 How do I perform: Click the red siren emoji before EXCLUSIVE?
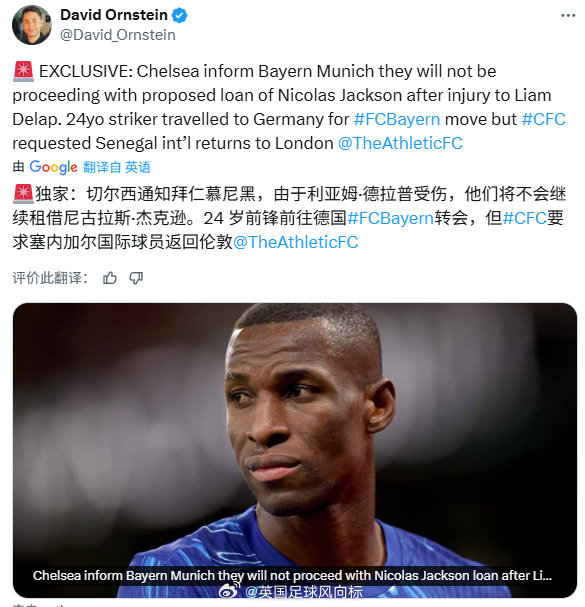23,72
